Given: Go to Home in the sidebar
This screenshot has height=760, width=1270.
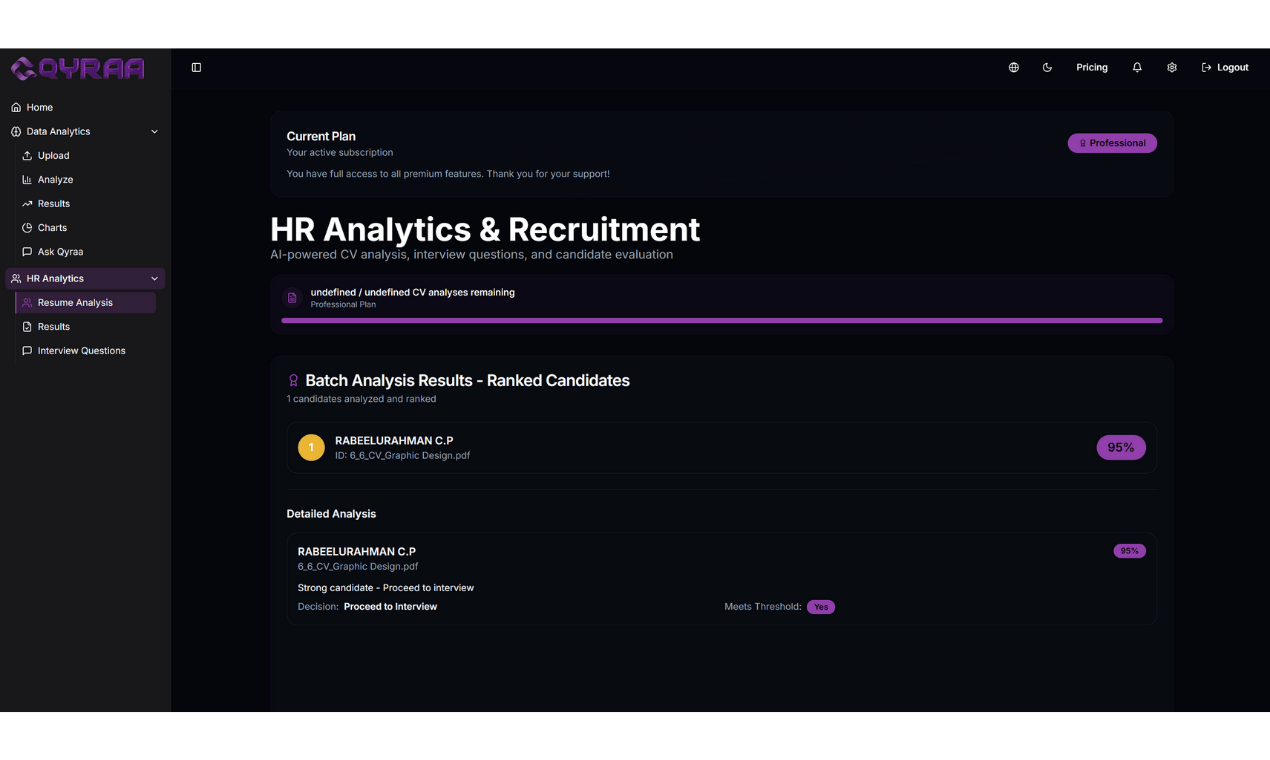Looking at the screenshot, I should [38, 107].
